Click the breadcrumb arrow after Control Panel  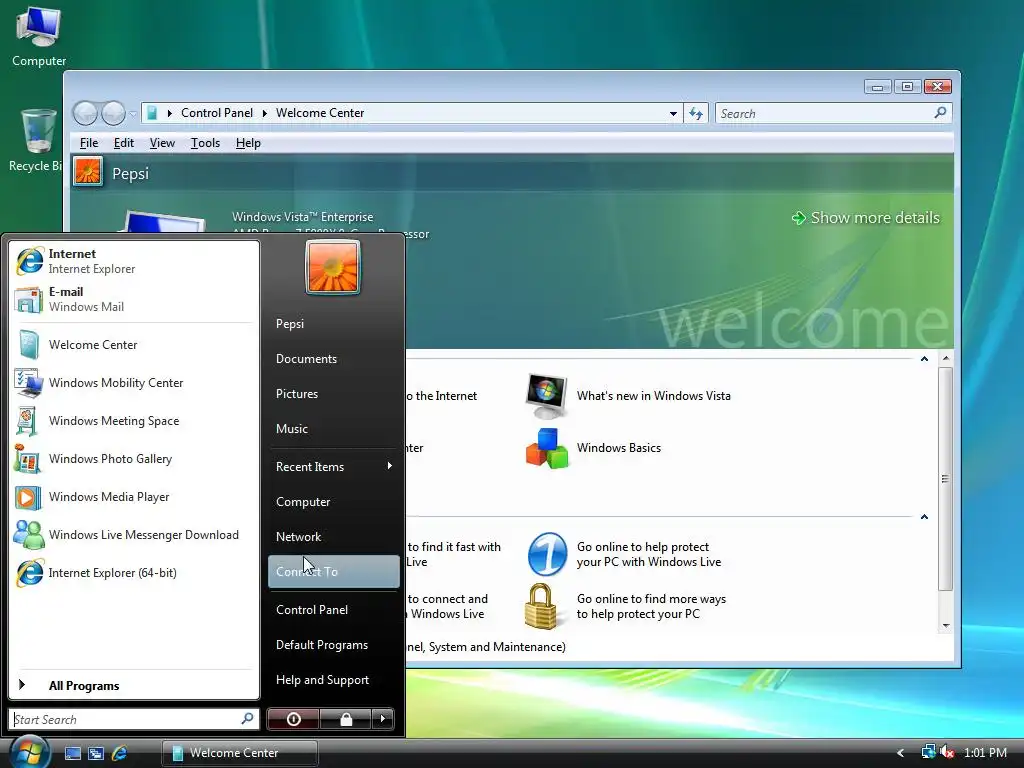click(264, 113)
